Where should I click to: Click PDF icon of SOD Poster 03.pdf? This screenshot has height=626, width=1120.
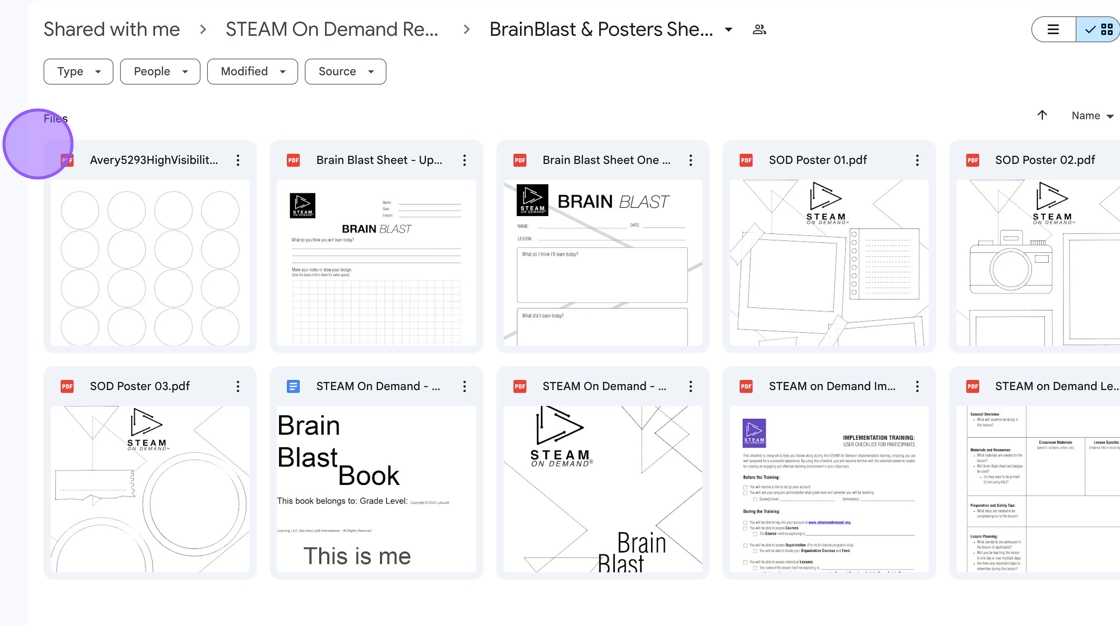67,386
